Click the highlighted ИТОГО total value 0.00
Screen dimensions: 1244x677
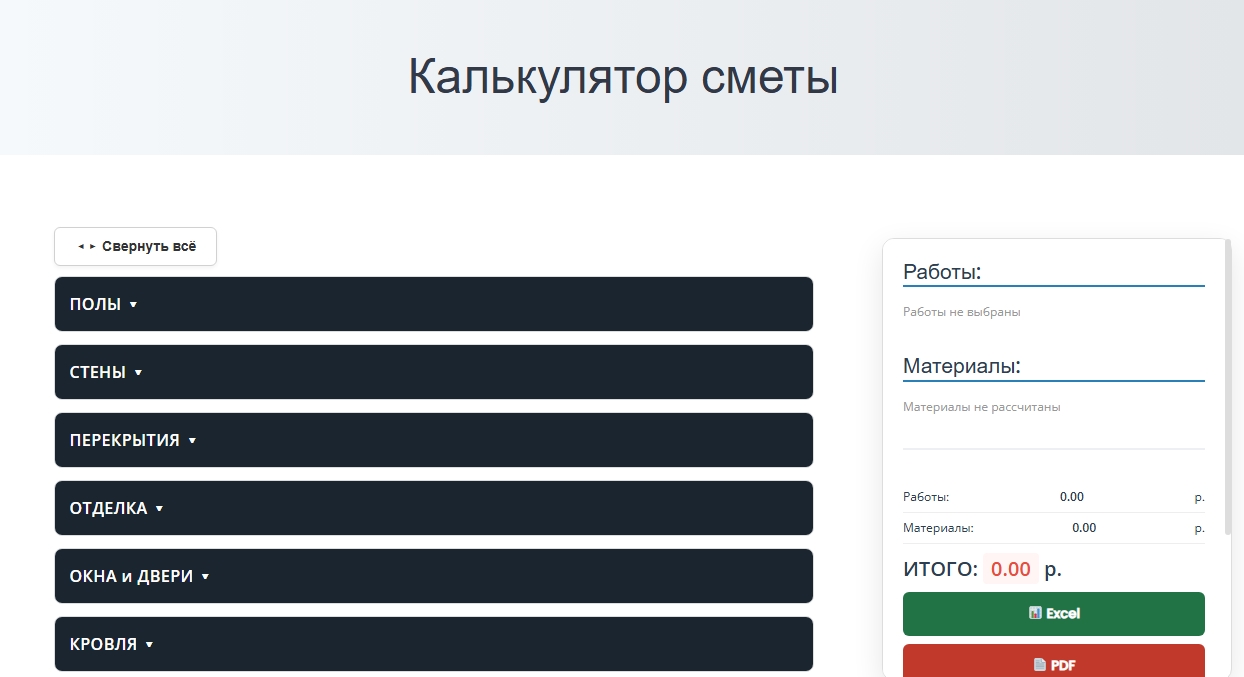pos(1009,569)
